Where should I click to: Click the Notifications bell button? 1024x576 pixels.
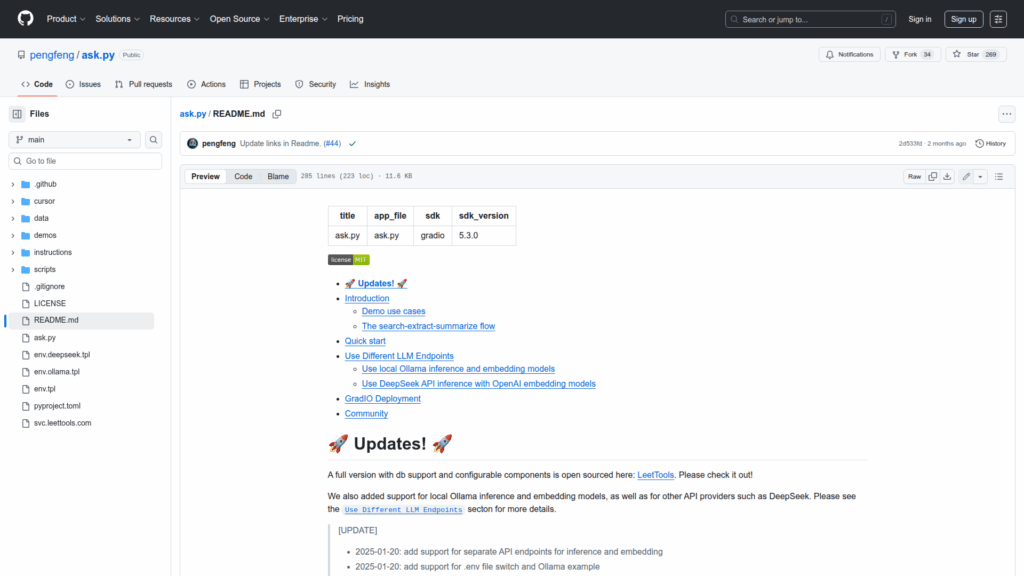pos(850,55)
